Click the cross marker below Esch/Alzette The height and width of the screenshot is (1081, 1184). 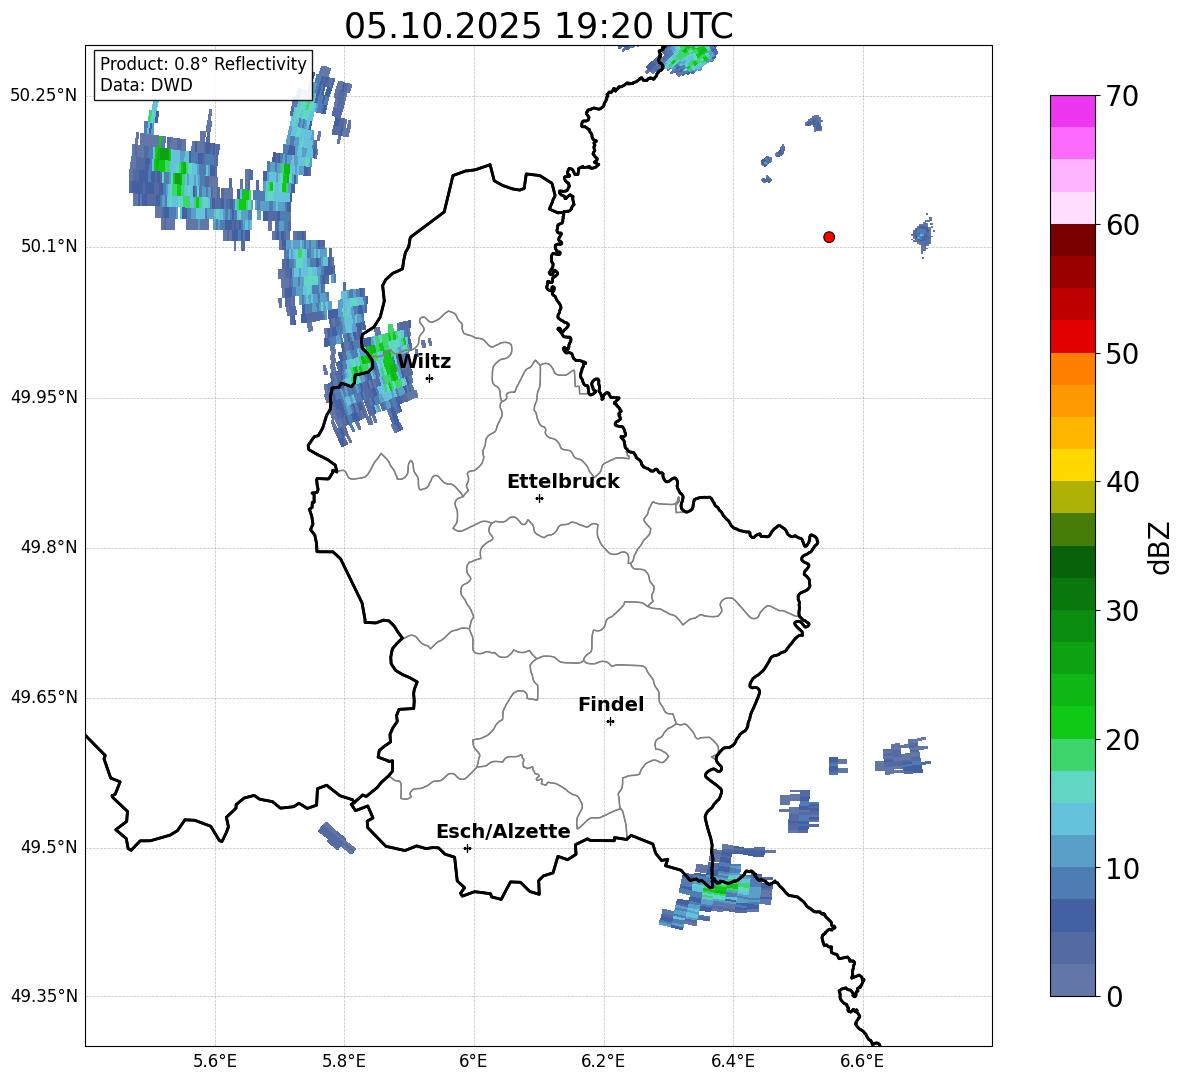tap(467, 848)
